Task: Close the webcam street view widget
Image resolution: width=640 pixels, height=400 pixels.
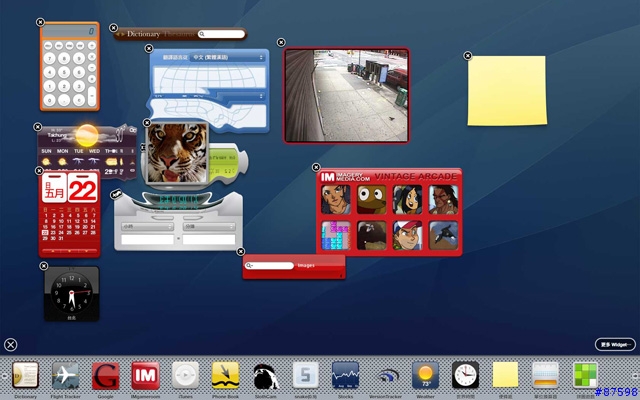Action: click(x=281, y=42)
